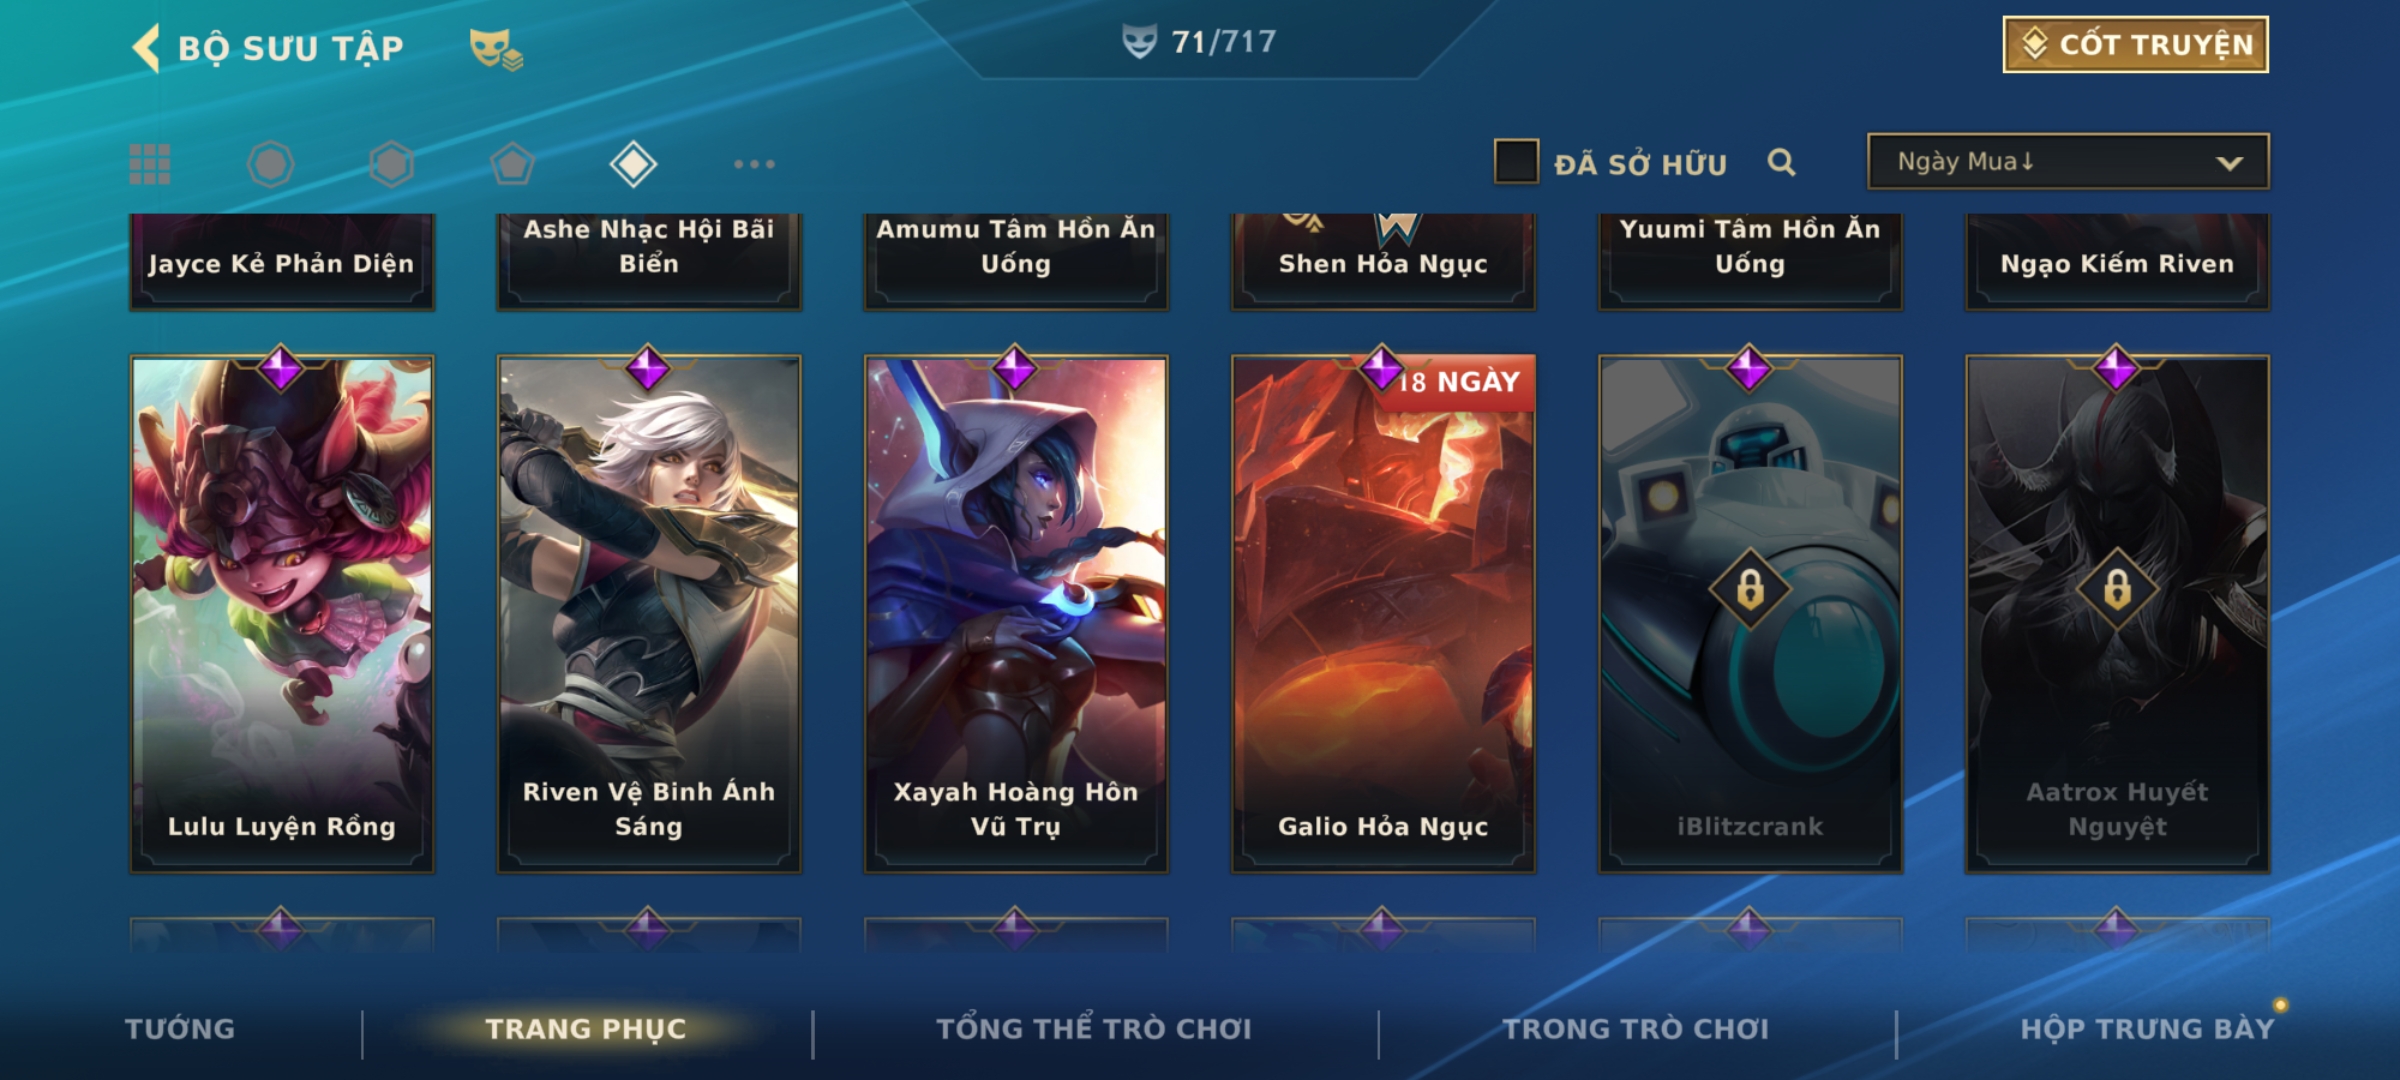Screen dimensions: 2400x1080
Task: Click the lock icon on iBlitzcrank
Action: tap(1750, 589)
